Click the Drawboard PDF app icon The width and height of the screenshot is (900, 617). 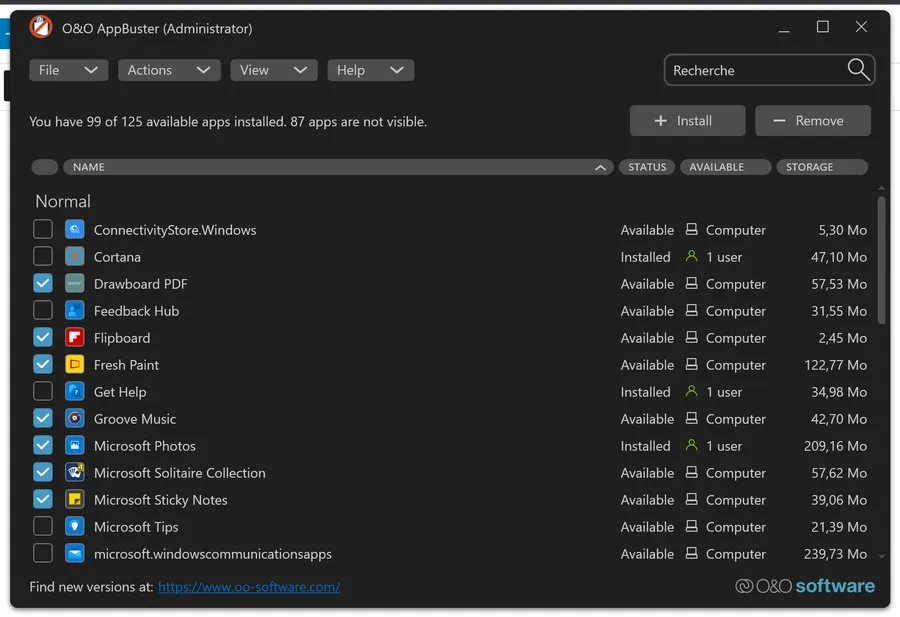[75, 284]
